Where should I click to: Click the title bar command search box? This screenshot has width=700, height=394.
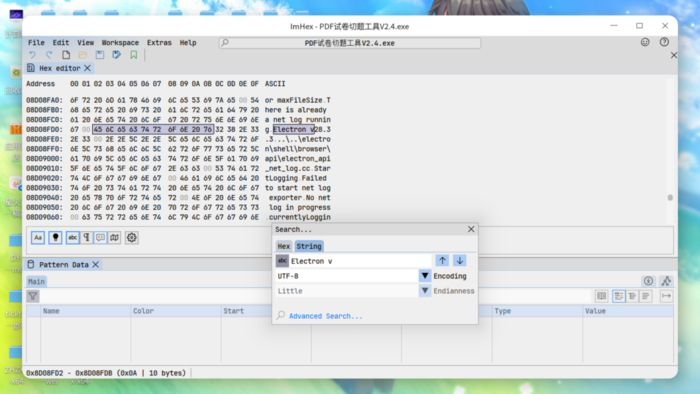pos(350,43)
